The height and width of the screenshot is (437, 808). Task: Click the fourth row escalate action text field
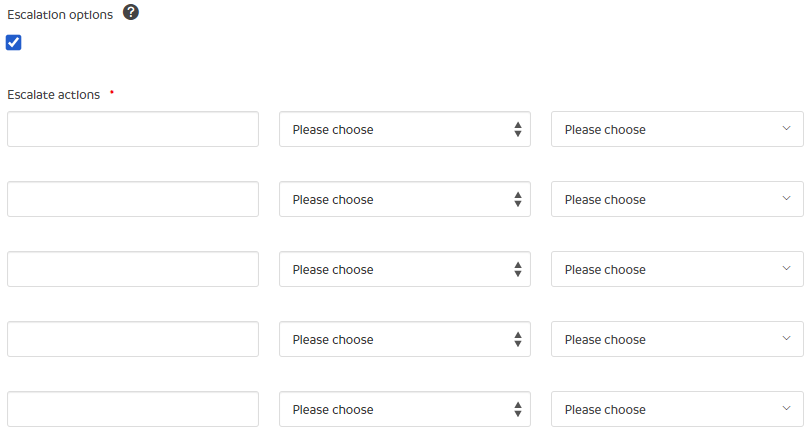coord(133,339)
